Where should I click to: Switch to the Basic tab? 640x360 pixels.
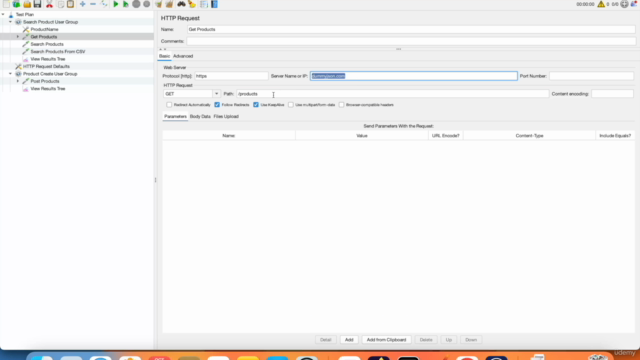(x=164, y=56)
